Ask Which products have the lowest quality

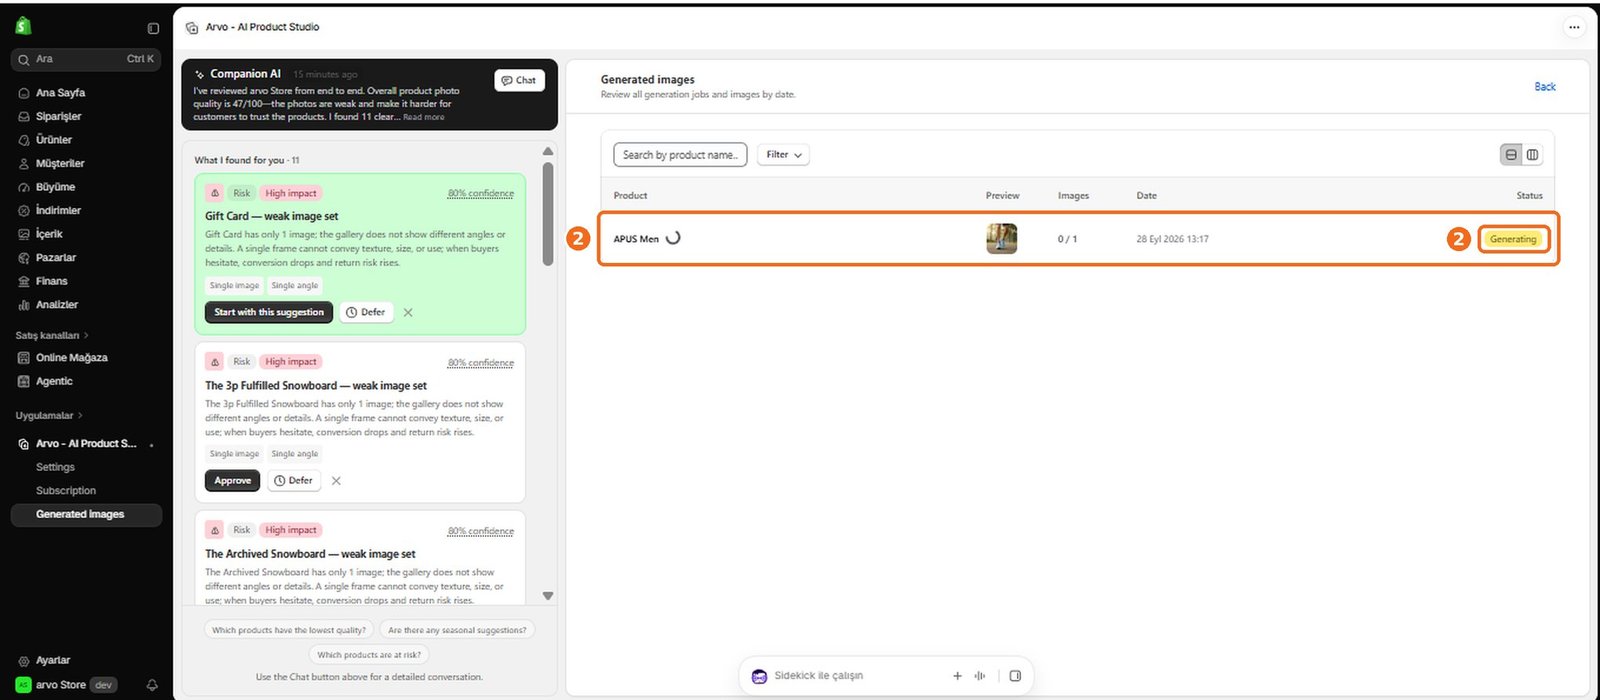(x=289, y=630)
